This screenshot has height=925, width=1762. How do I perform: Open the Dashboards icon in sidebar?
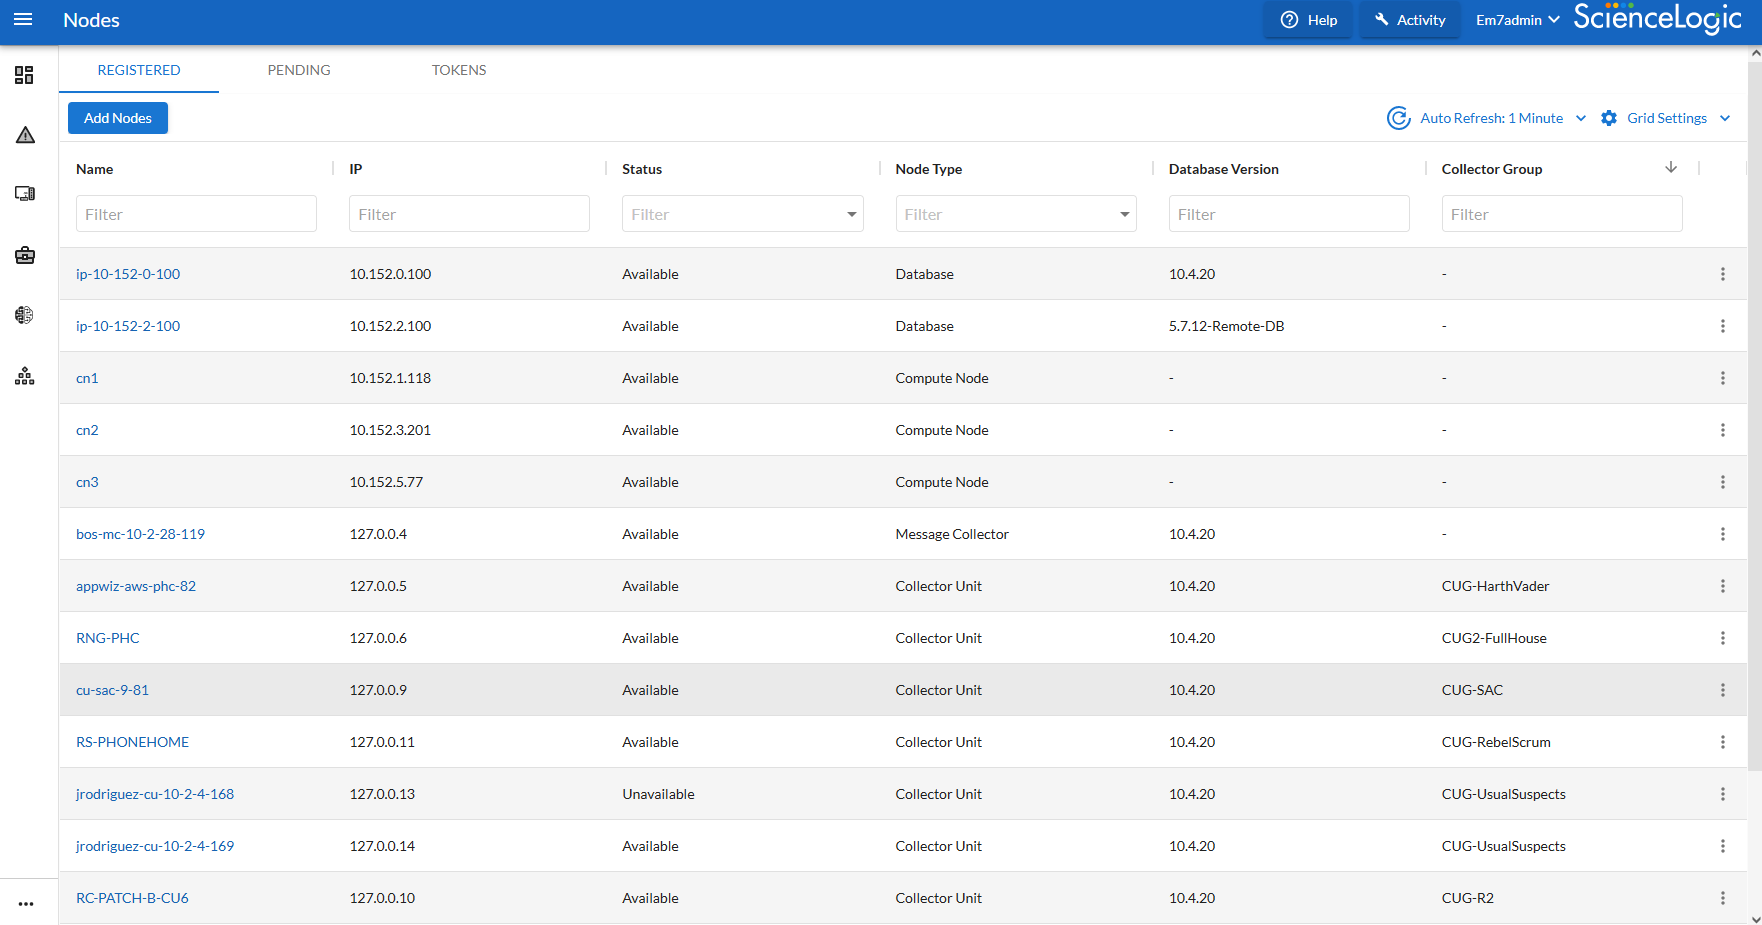point(24,75)
